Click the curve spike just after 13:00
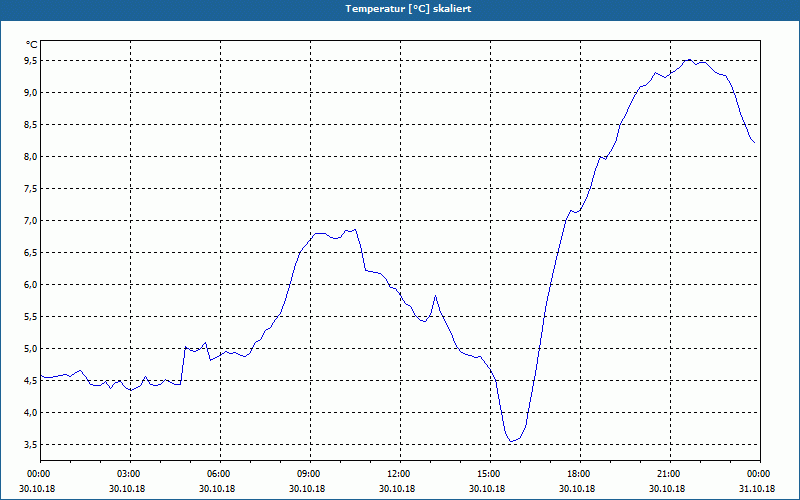This screenshot has width=800, height=500. 435,295
